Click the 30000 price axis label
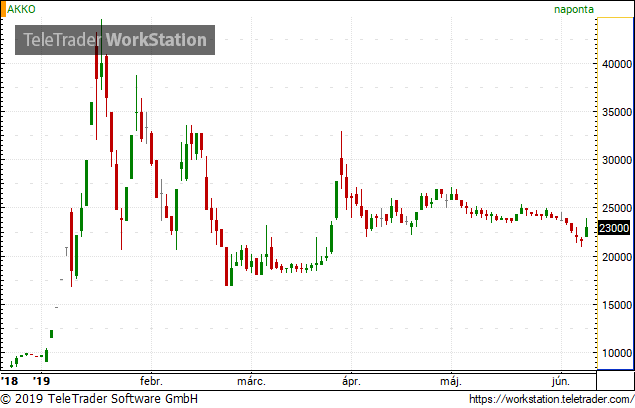635x408 pixels. click(617, 160)
